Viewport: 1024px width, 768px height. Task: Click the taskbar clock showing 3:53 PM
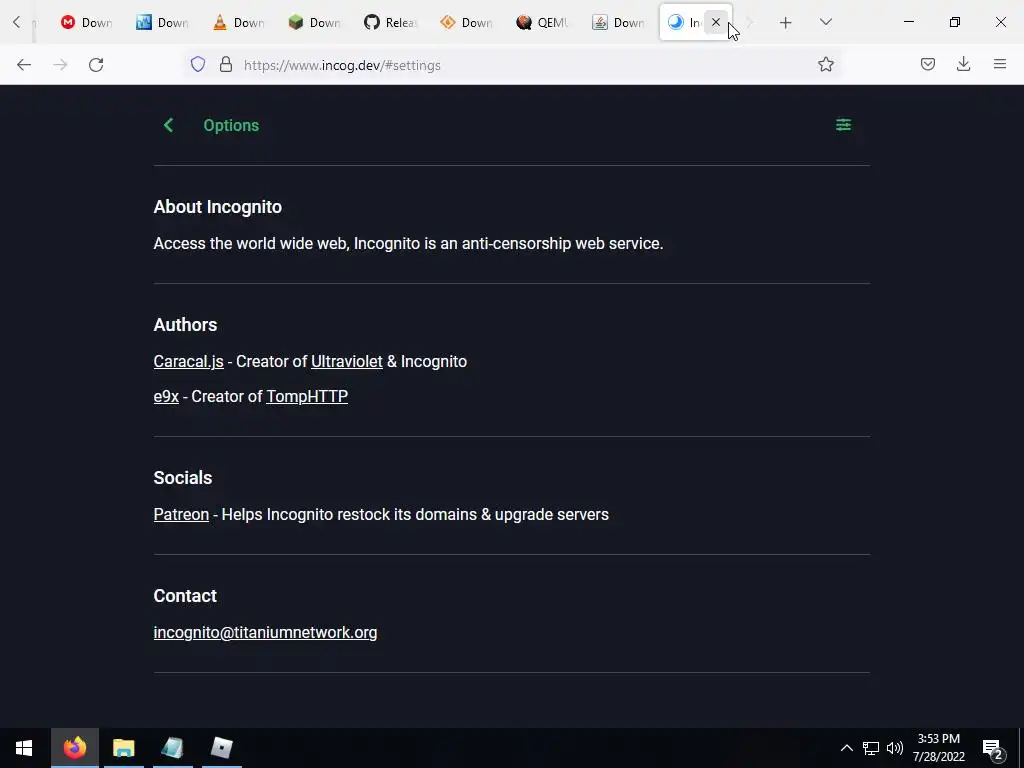(x=938, y=748)
